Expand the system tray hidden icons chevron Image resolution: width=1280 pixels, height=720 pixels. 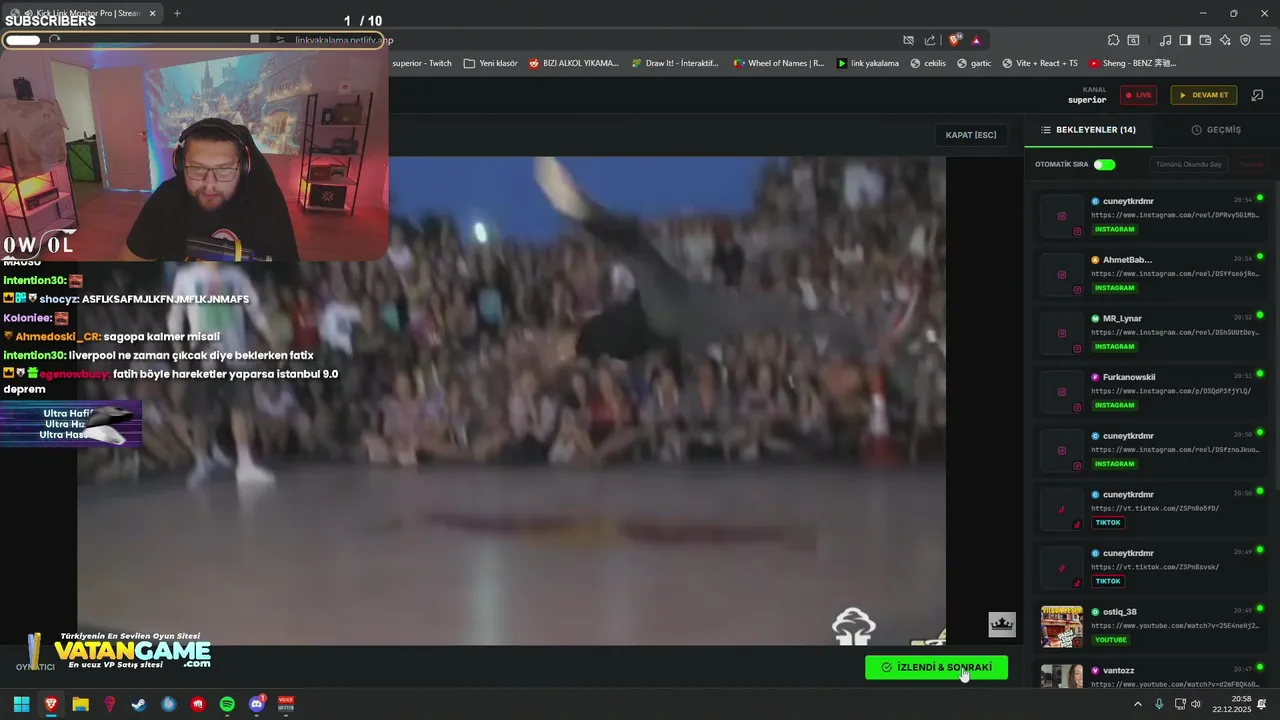(1137, 704)
